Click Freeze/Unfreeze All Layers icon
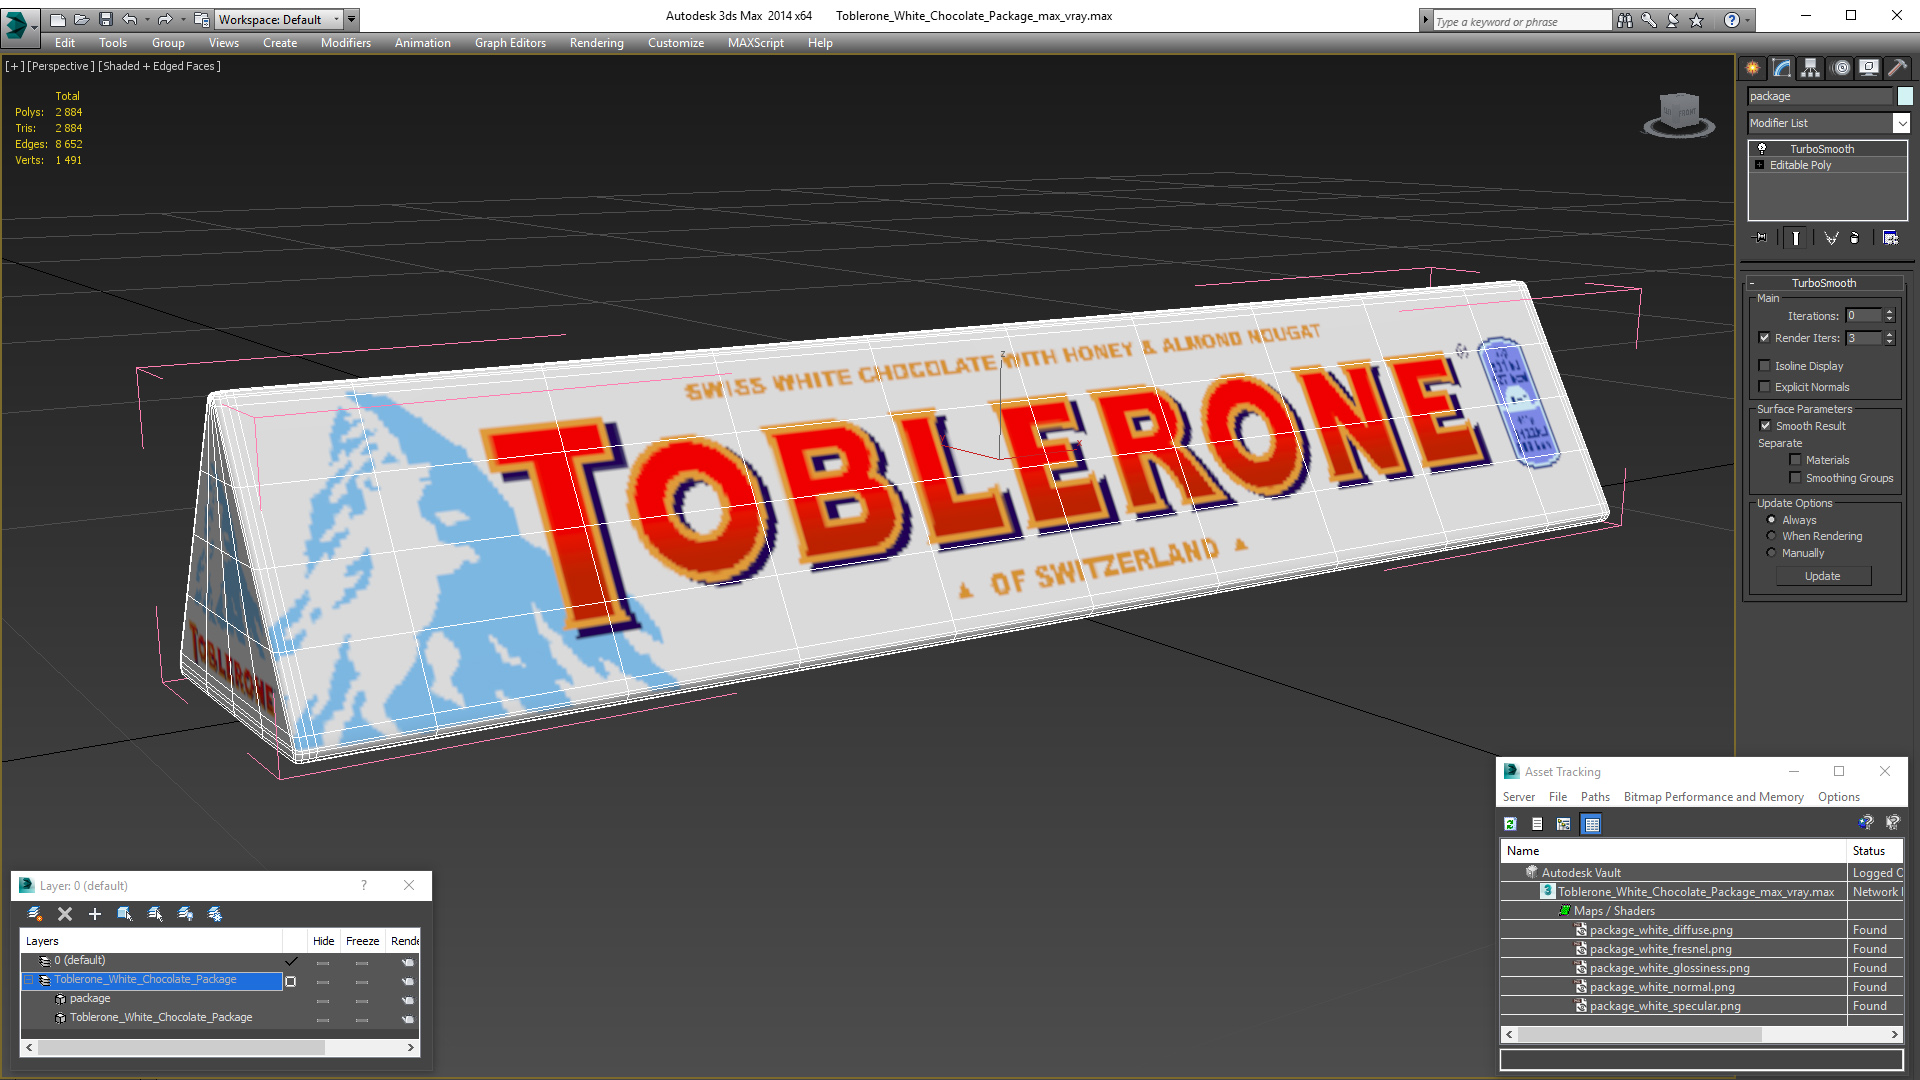This screenshot has height=1080, width=1920. (215, 914)
